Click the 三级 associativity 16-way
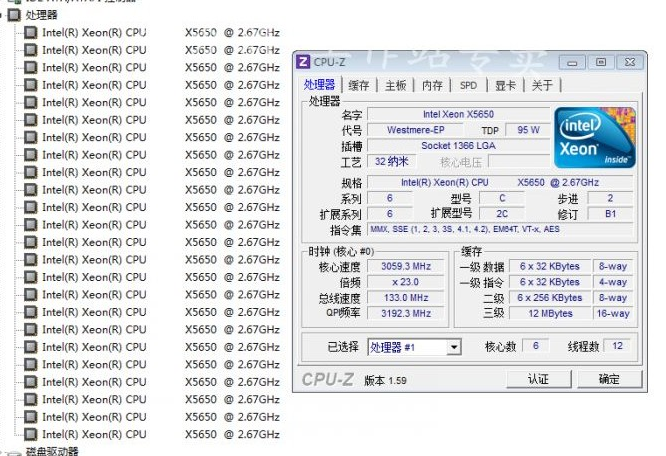The image size is (666, 456). click(x=613, y=313)
